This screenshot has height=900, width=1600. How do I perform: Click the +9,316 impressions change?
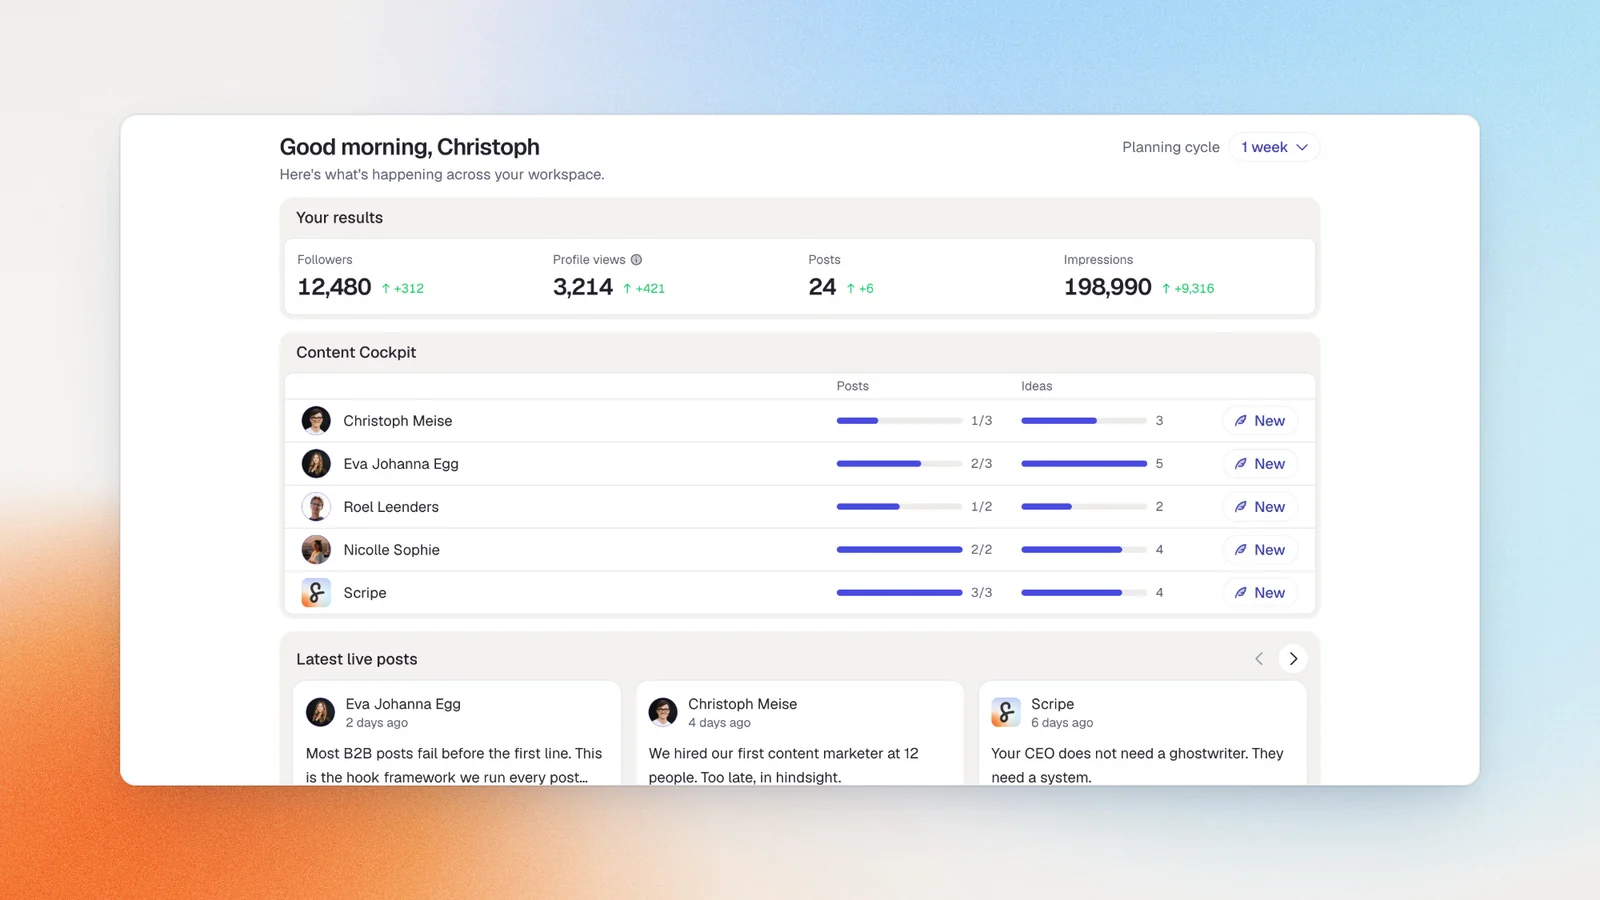click(1188, 288)
